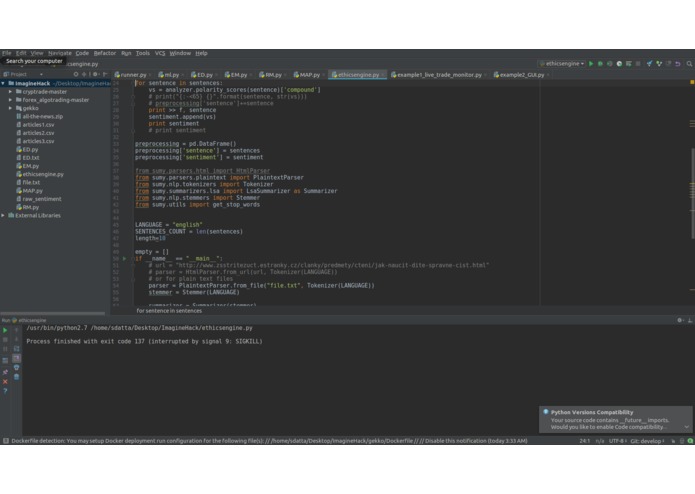
Task: Open Project panel settings gear
Action: [x=95, y=74]
